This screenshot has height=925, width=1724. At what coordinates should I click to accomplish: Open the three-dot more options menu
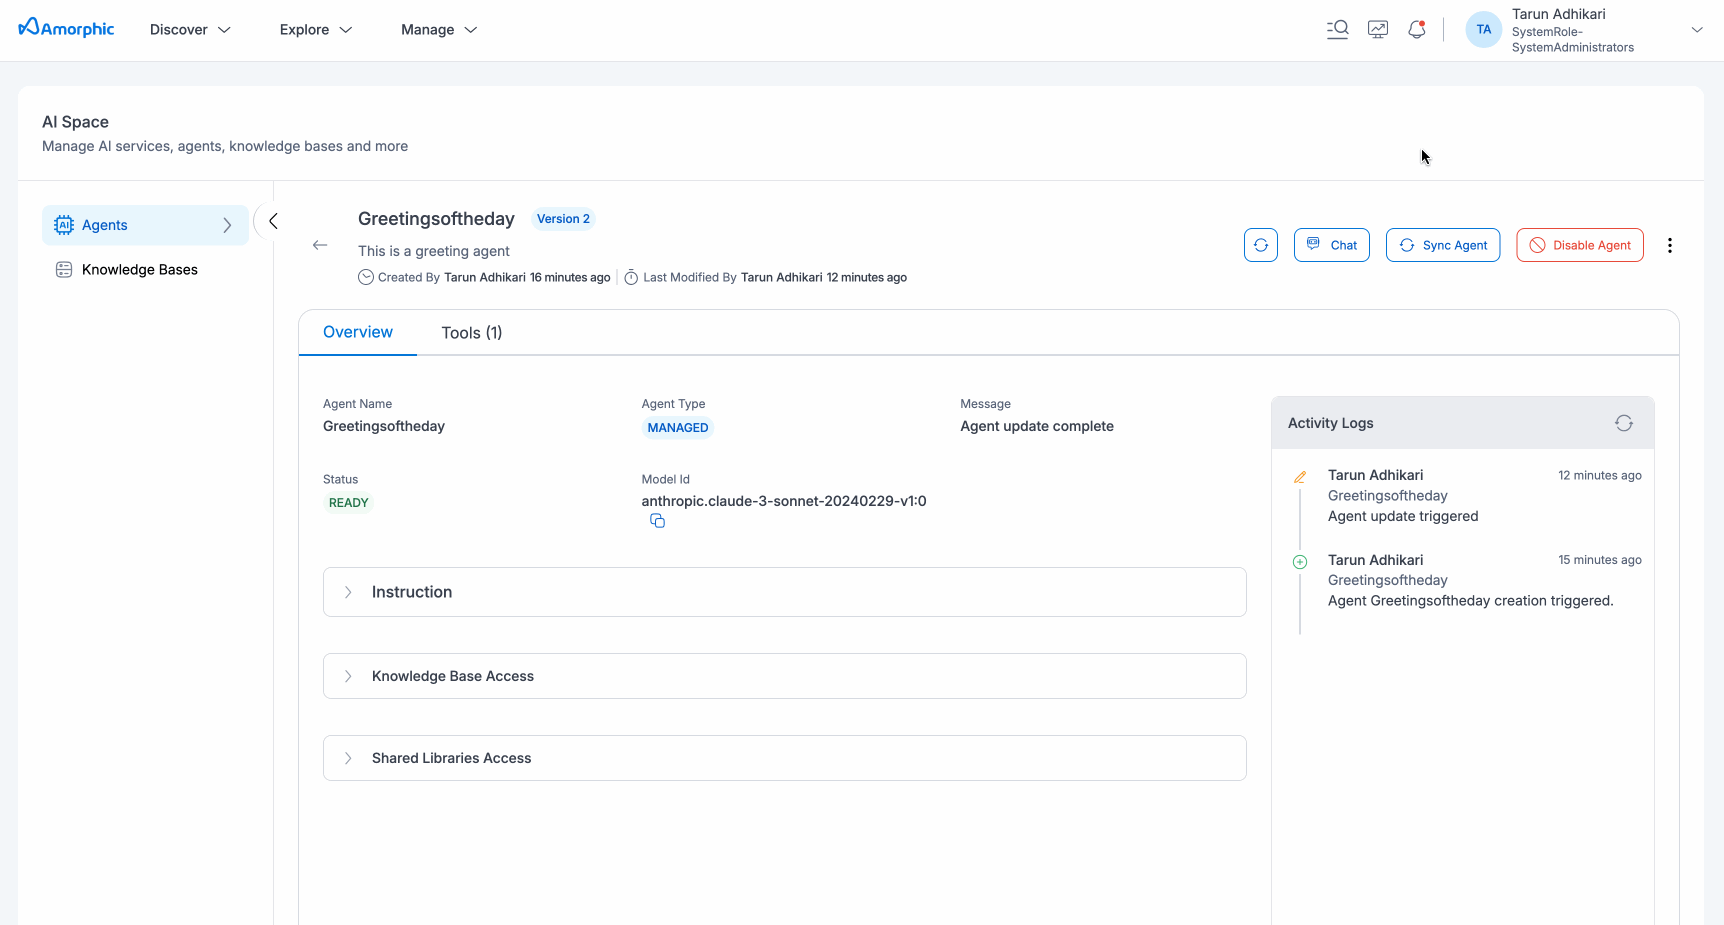coord(1669,245)
